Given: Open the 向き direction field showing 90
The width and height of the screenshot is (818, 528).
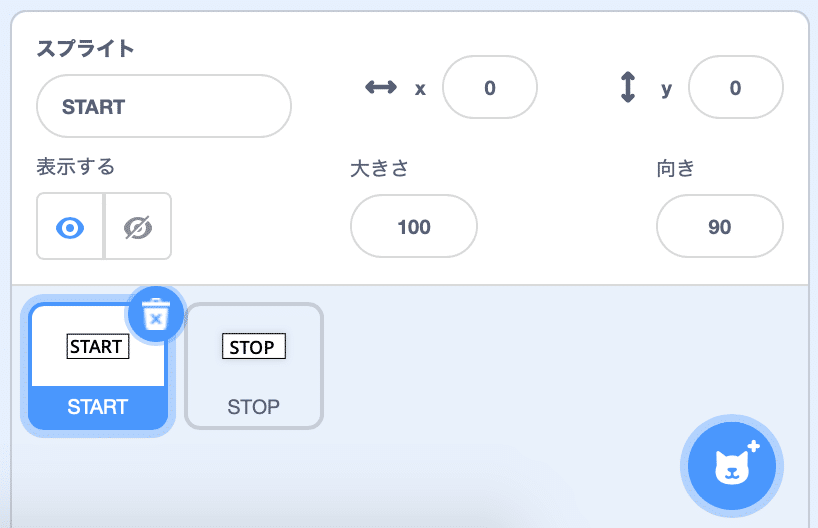Looking at the screenshot, I should tap(719, 226).
